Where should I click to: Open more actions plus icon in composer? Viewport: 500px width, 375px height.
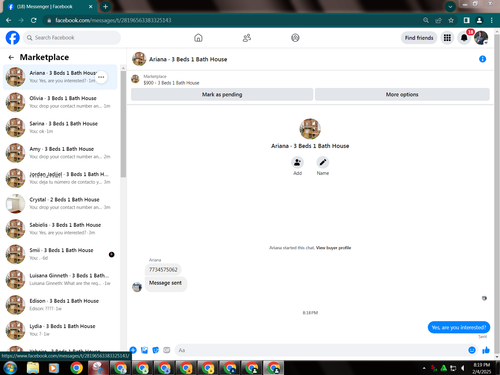[x=133, y=350]
